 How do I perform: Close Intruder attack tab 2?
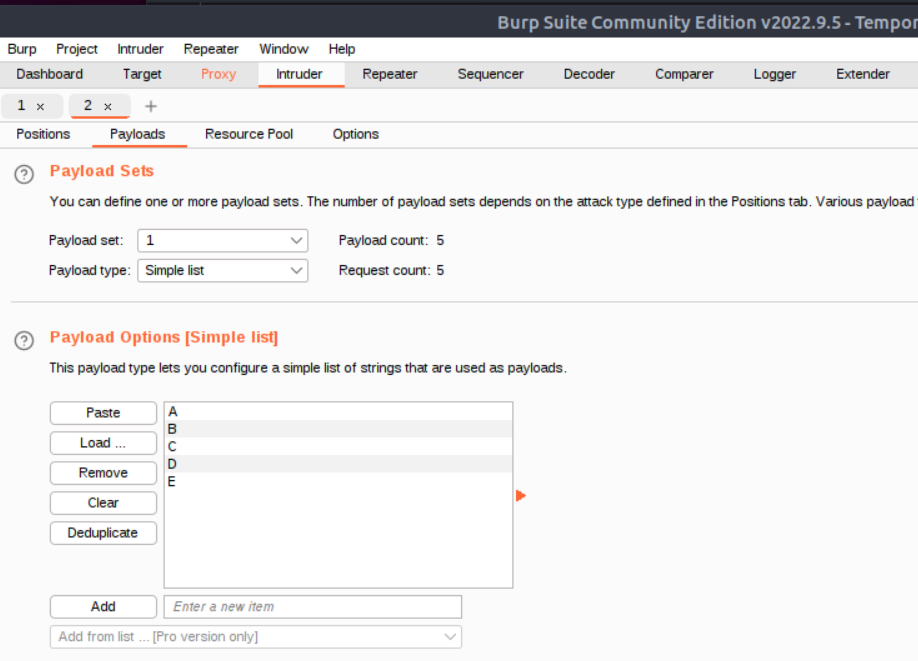(108, 107)
